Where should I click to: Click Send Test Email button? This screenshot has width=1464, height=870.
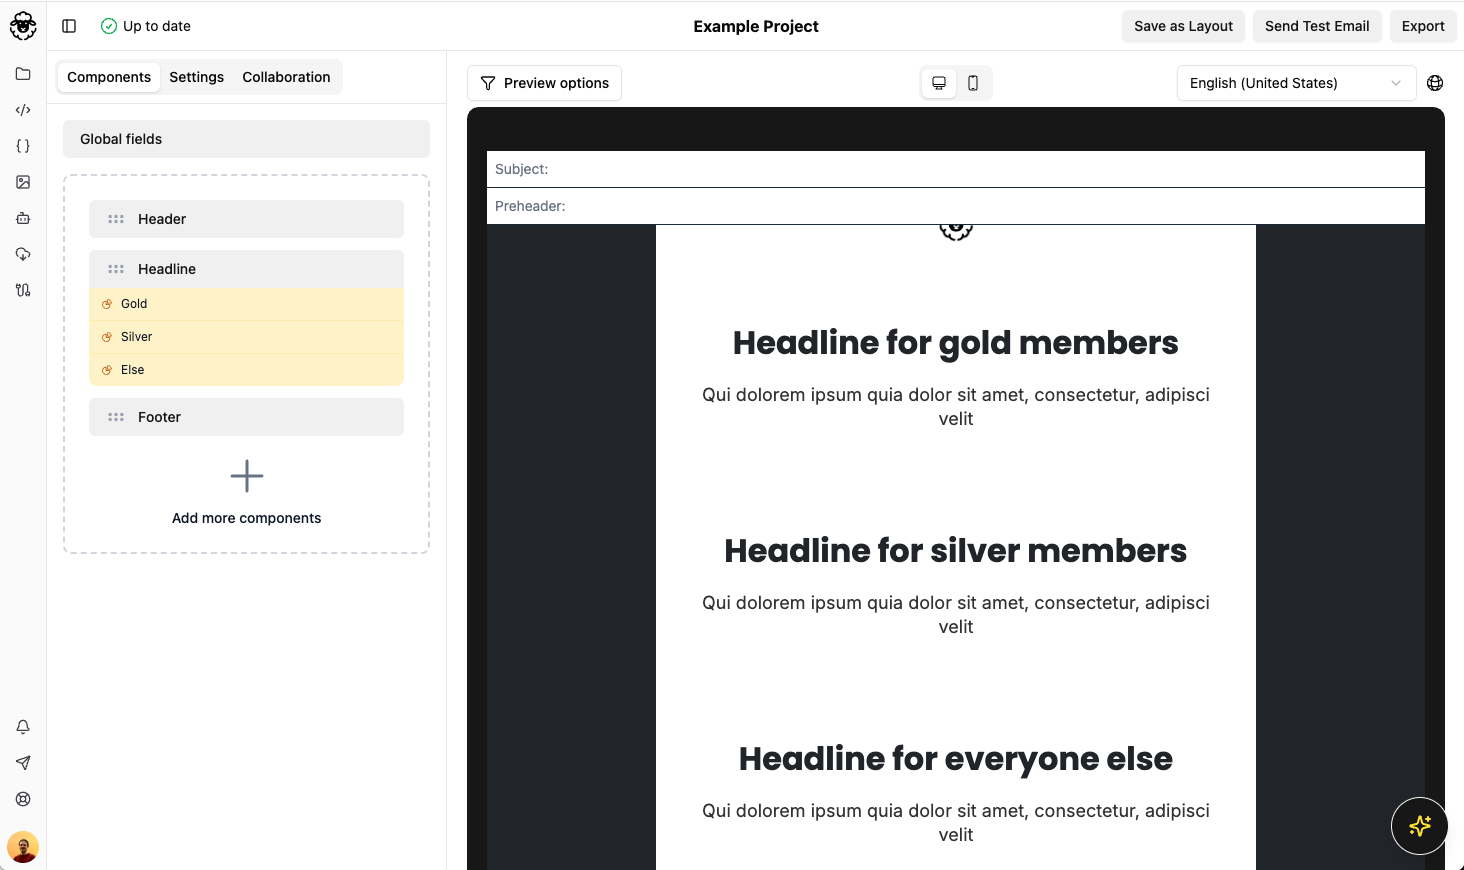[1317, 26]
